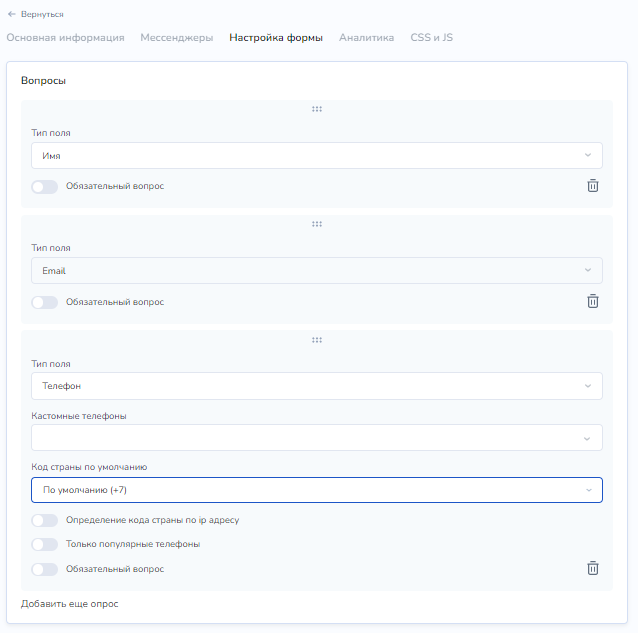
Task: Enable Определение кода страны по ip адресу
Action: pos(45,520)
